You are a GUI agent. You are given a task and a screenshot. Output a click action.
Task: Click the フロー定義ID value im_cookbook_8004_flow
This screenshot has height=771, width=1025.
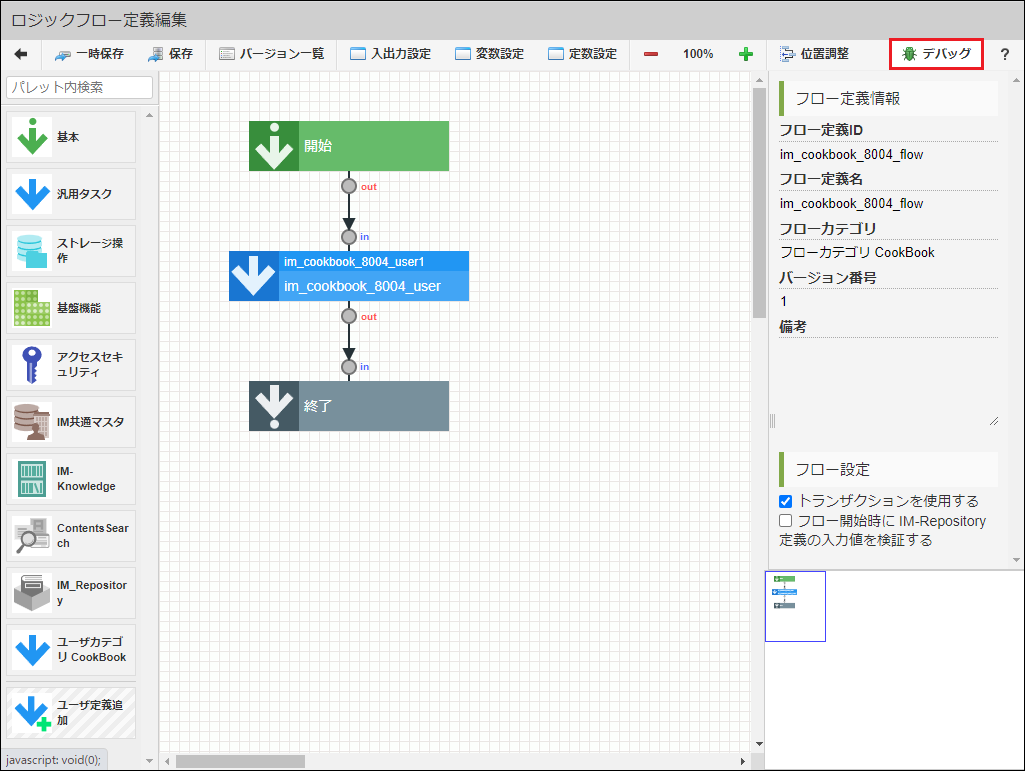pos(851,155)
